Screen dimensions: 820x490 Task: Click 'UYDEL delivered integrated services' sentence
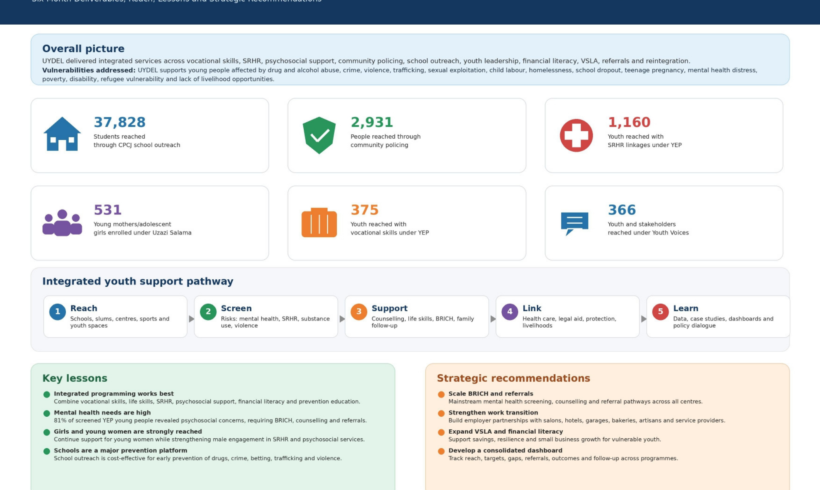(x=366, y=61)
